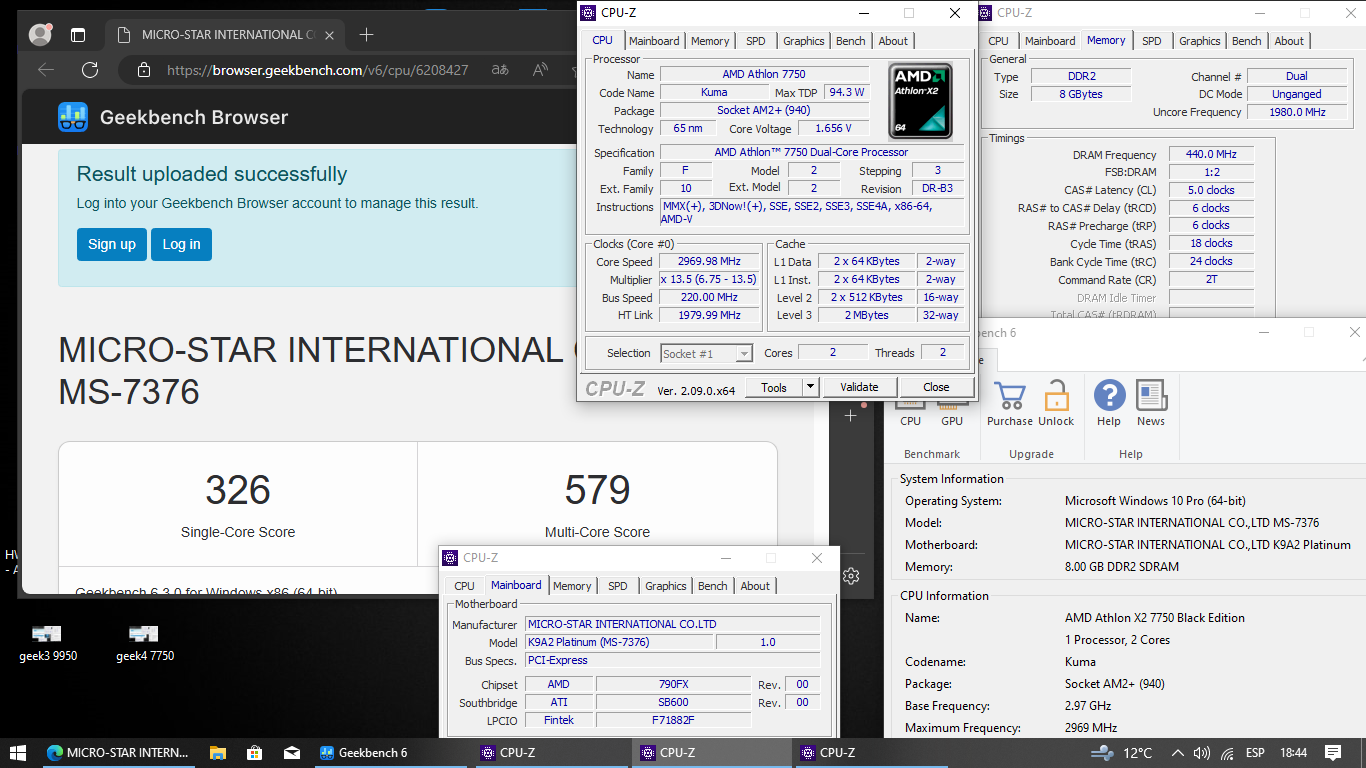1366x768 pixels.
Task: Open Mail app from taskbar
Action: tap(291, 753)
